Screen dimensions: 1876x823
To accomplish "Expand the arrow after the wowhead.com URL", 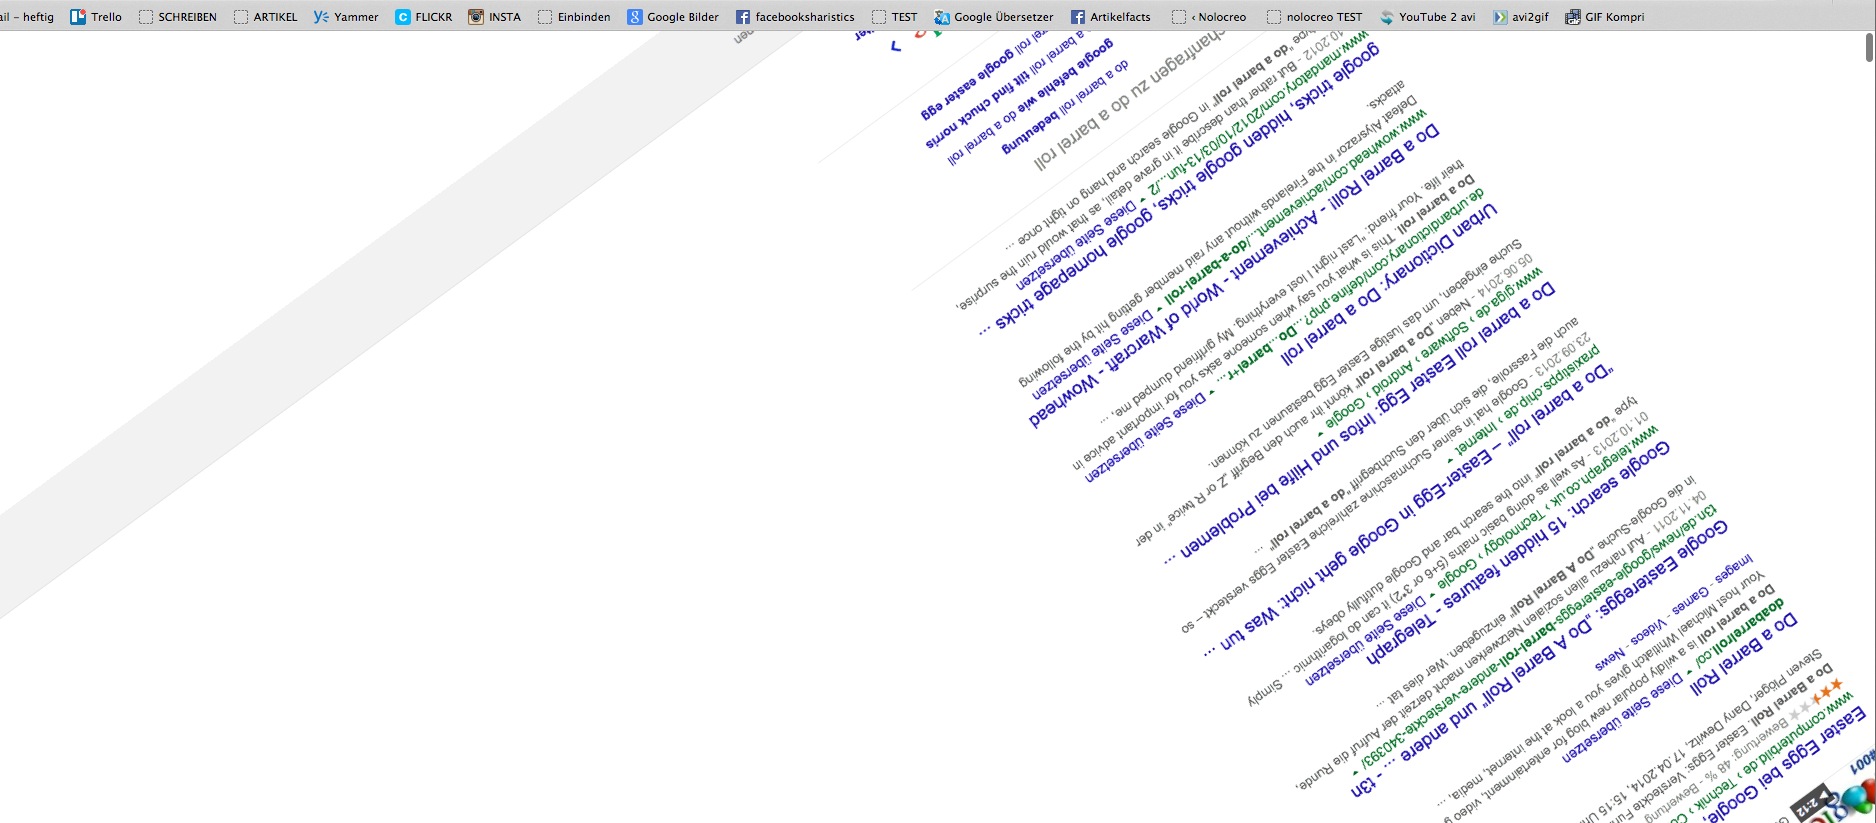I will click(x=1161, y=310).
